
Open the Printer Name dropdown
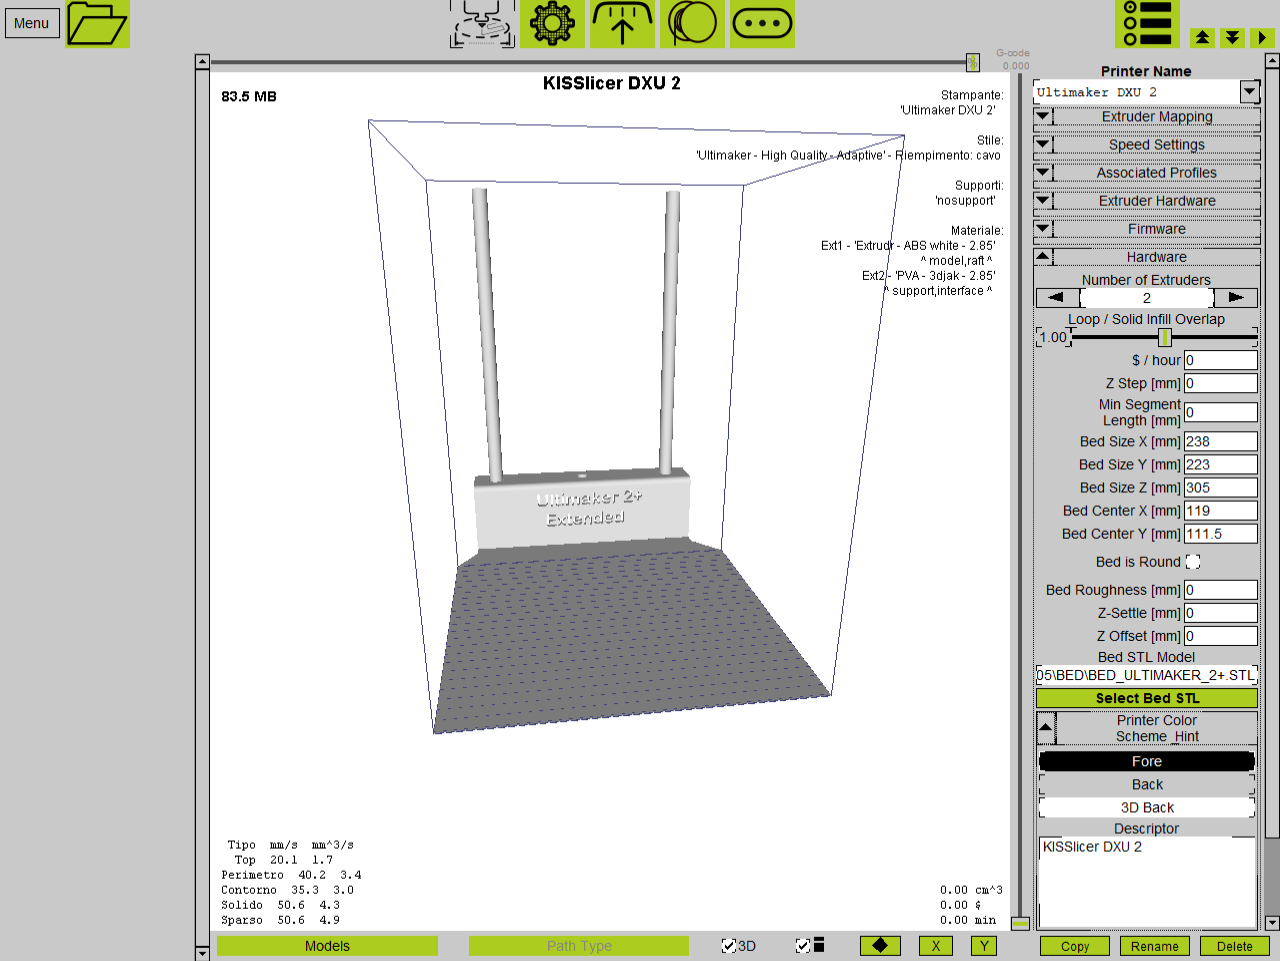pos(1249,92)
